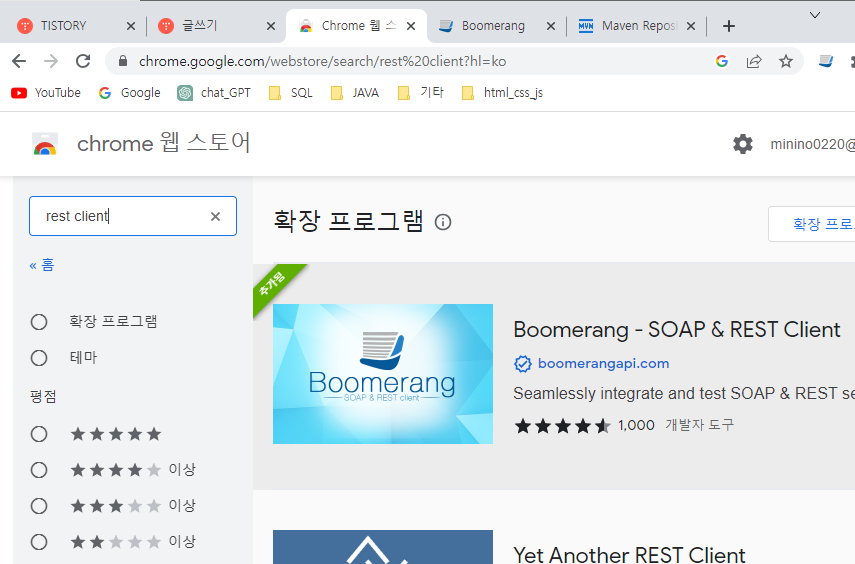The image size is (855, 564).
Task: Open web store settings gear
Action: (x=743, y=144)
